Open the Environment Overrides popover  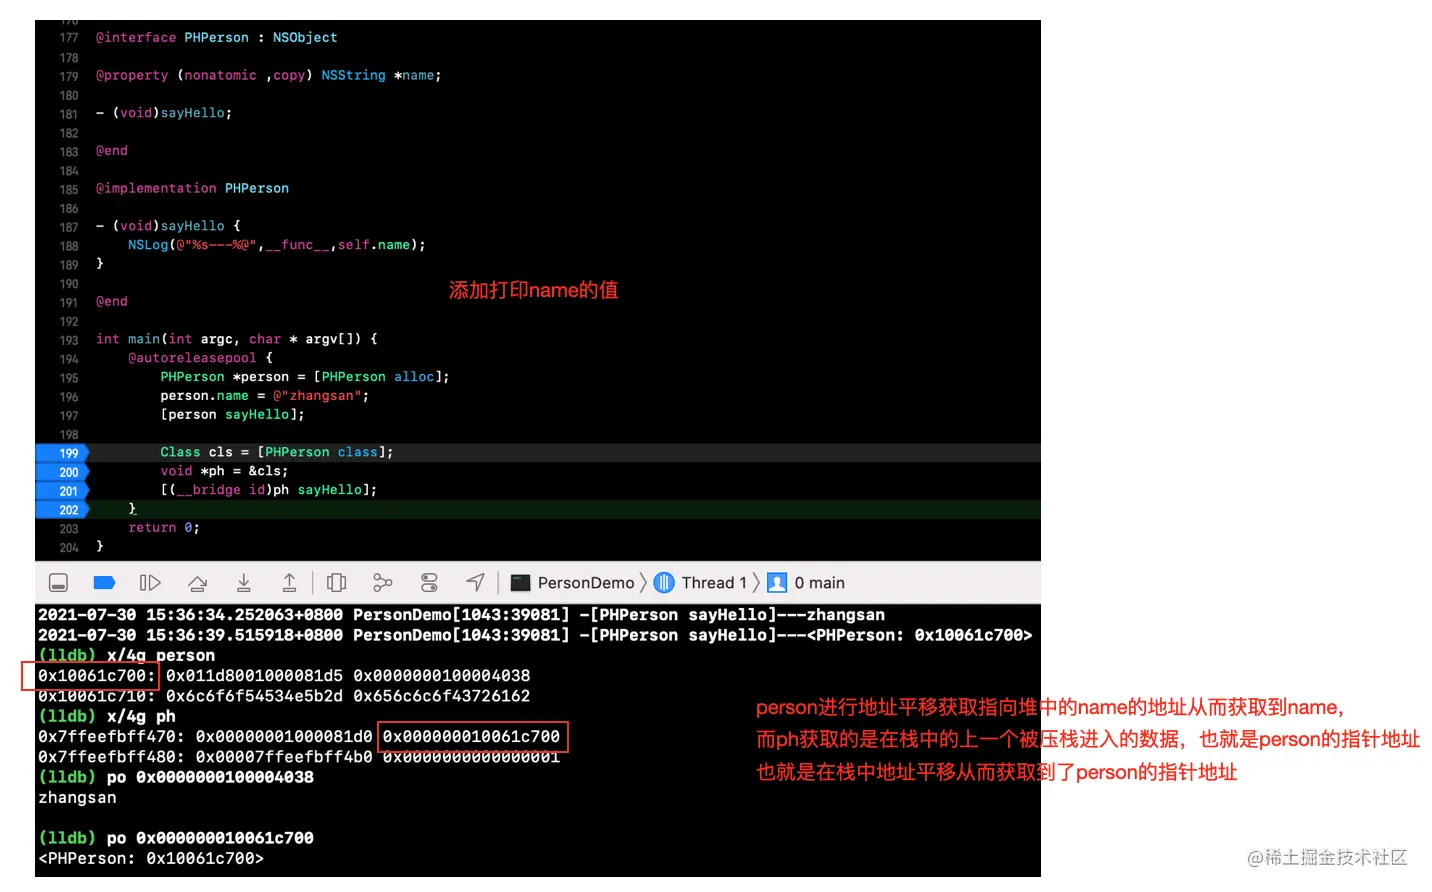[429, 582]
